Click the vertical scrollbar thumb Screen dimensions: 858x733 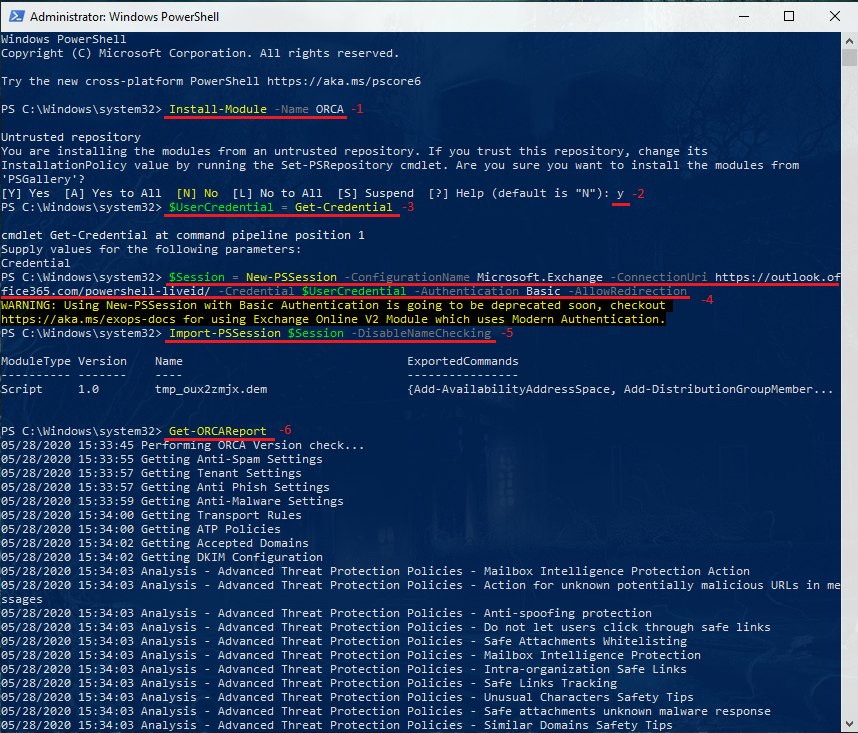pyautogui.click(x=849, y=57)
